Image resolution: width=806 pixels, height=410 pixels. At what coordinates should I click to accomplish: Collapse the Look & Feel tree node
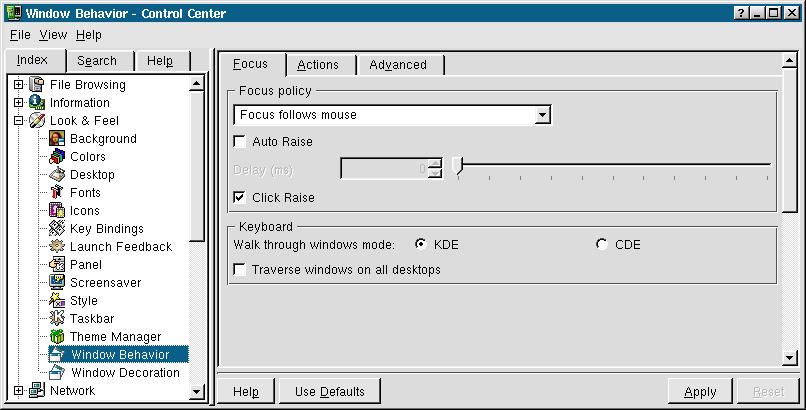tap(19, 120)
